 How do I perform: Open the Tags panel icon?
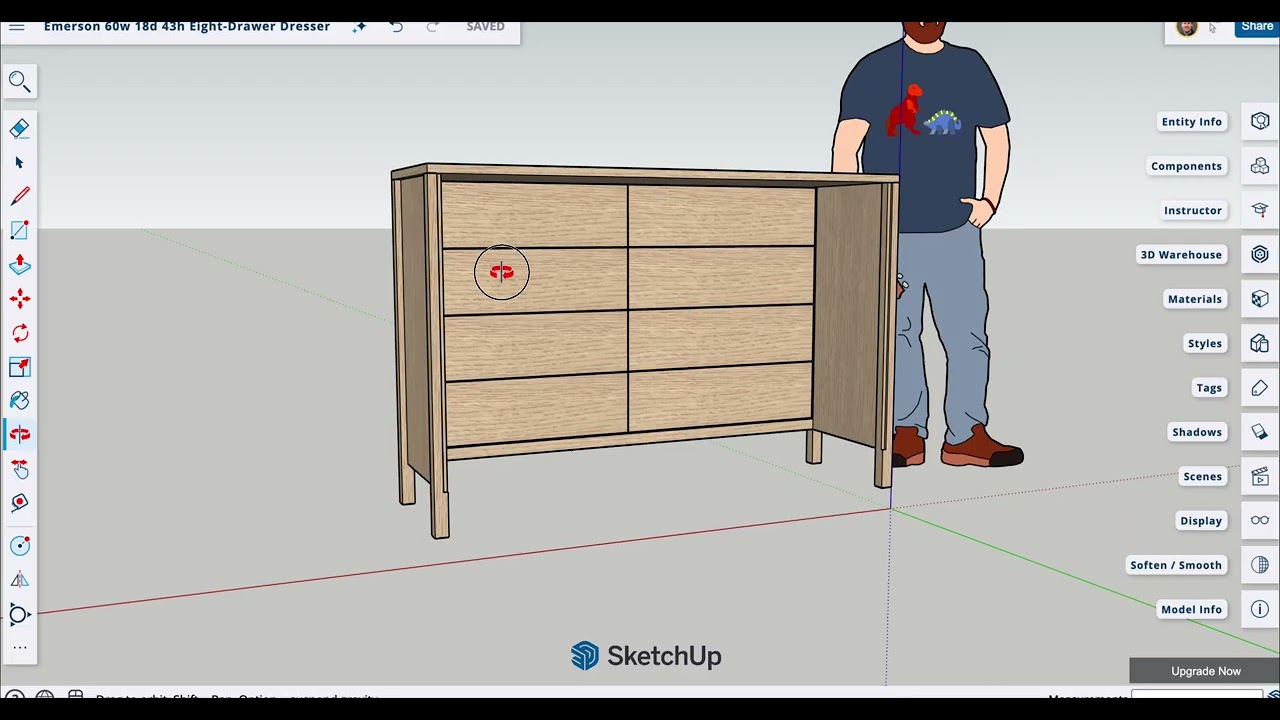tap(1259, 387)
